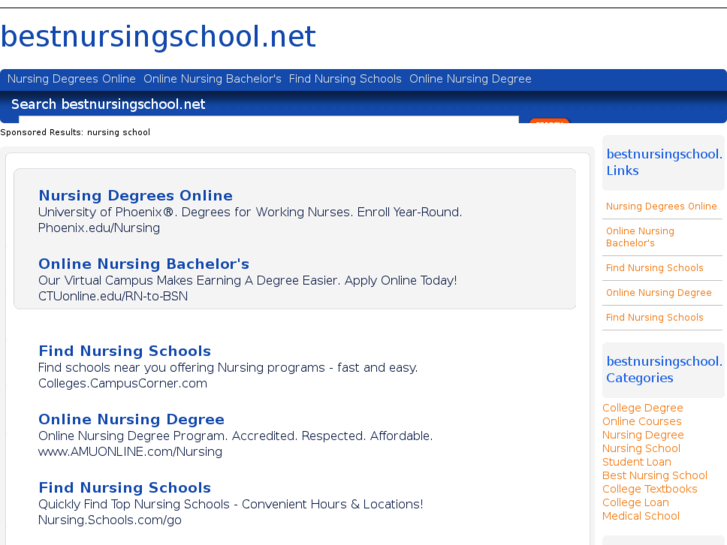Click 'Quickly Find Top Nursing Schools' description
727x545 pixels.
[x=230, y=504]
